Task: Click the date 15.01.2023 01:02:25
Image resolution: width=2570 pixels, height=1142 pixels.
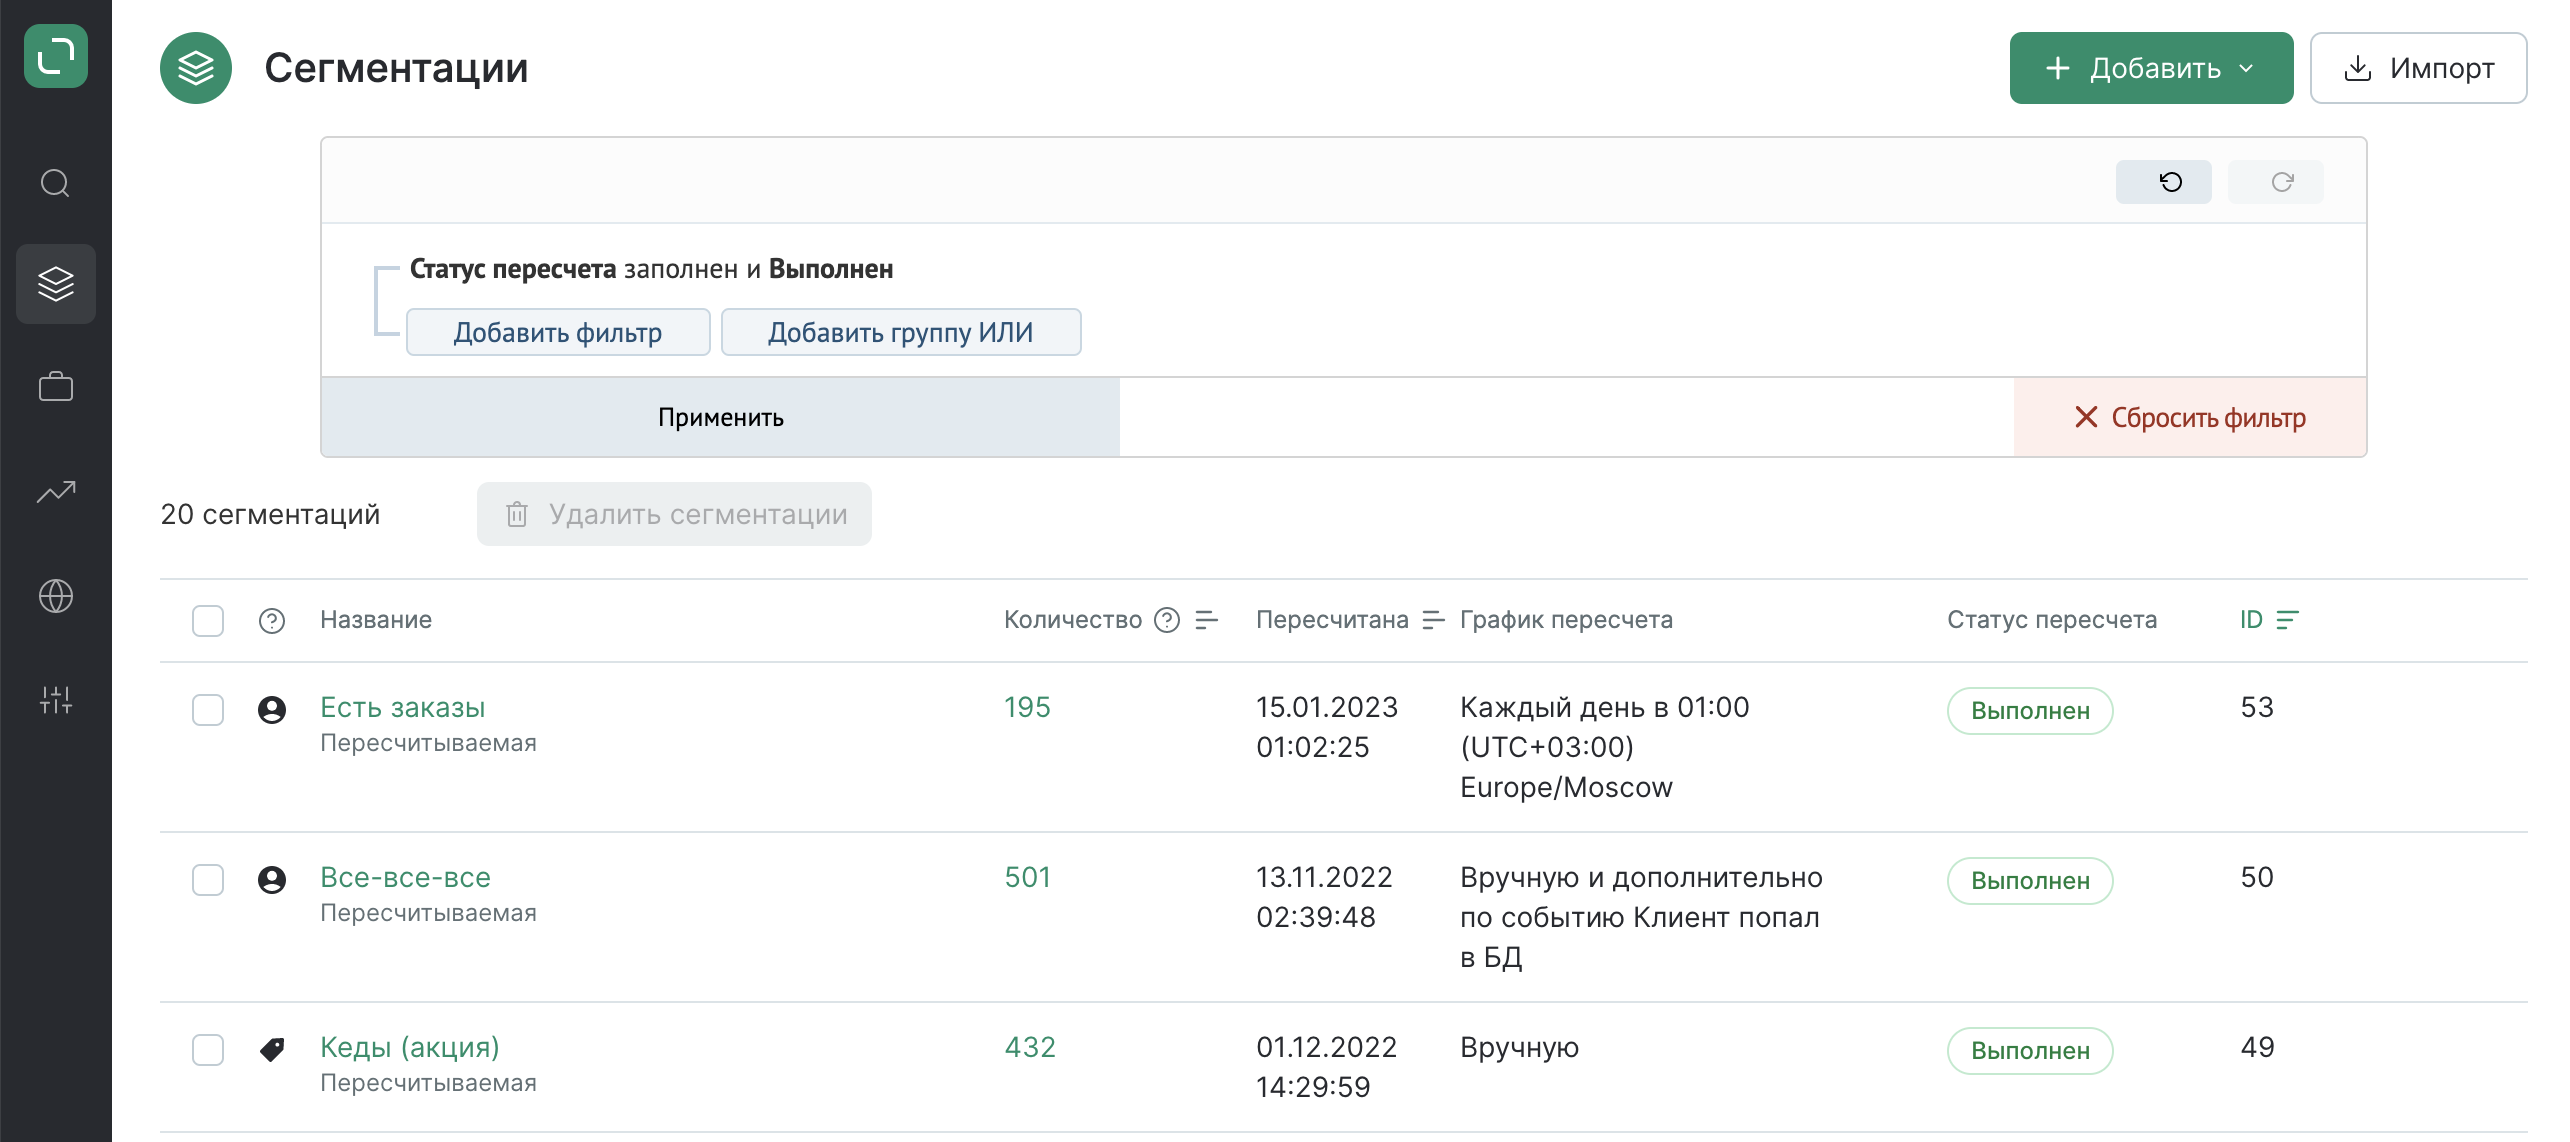Action: (x=1327, y=727)
